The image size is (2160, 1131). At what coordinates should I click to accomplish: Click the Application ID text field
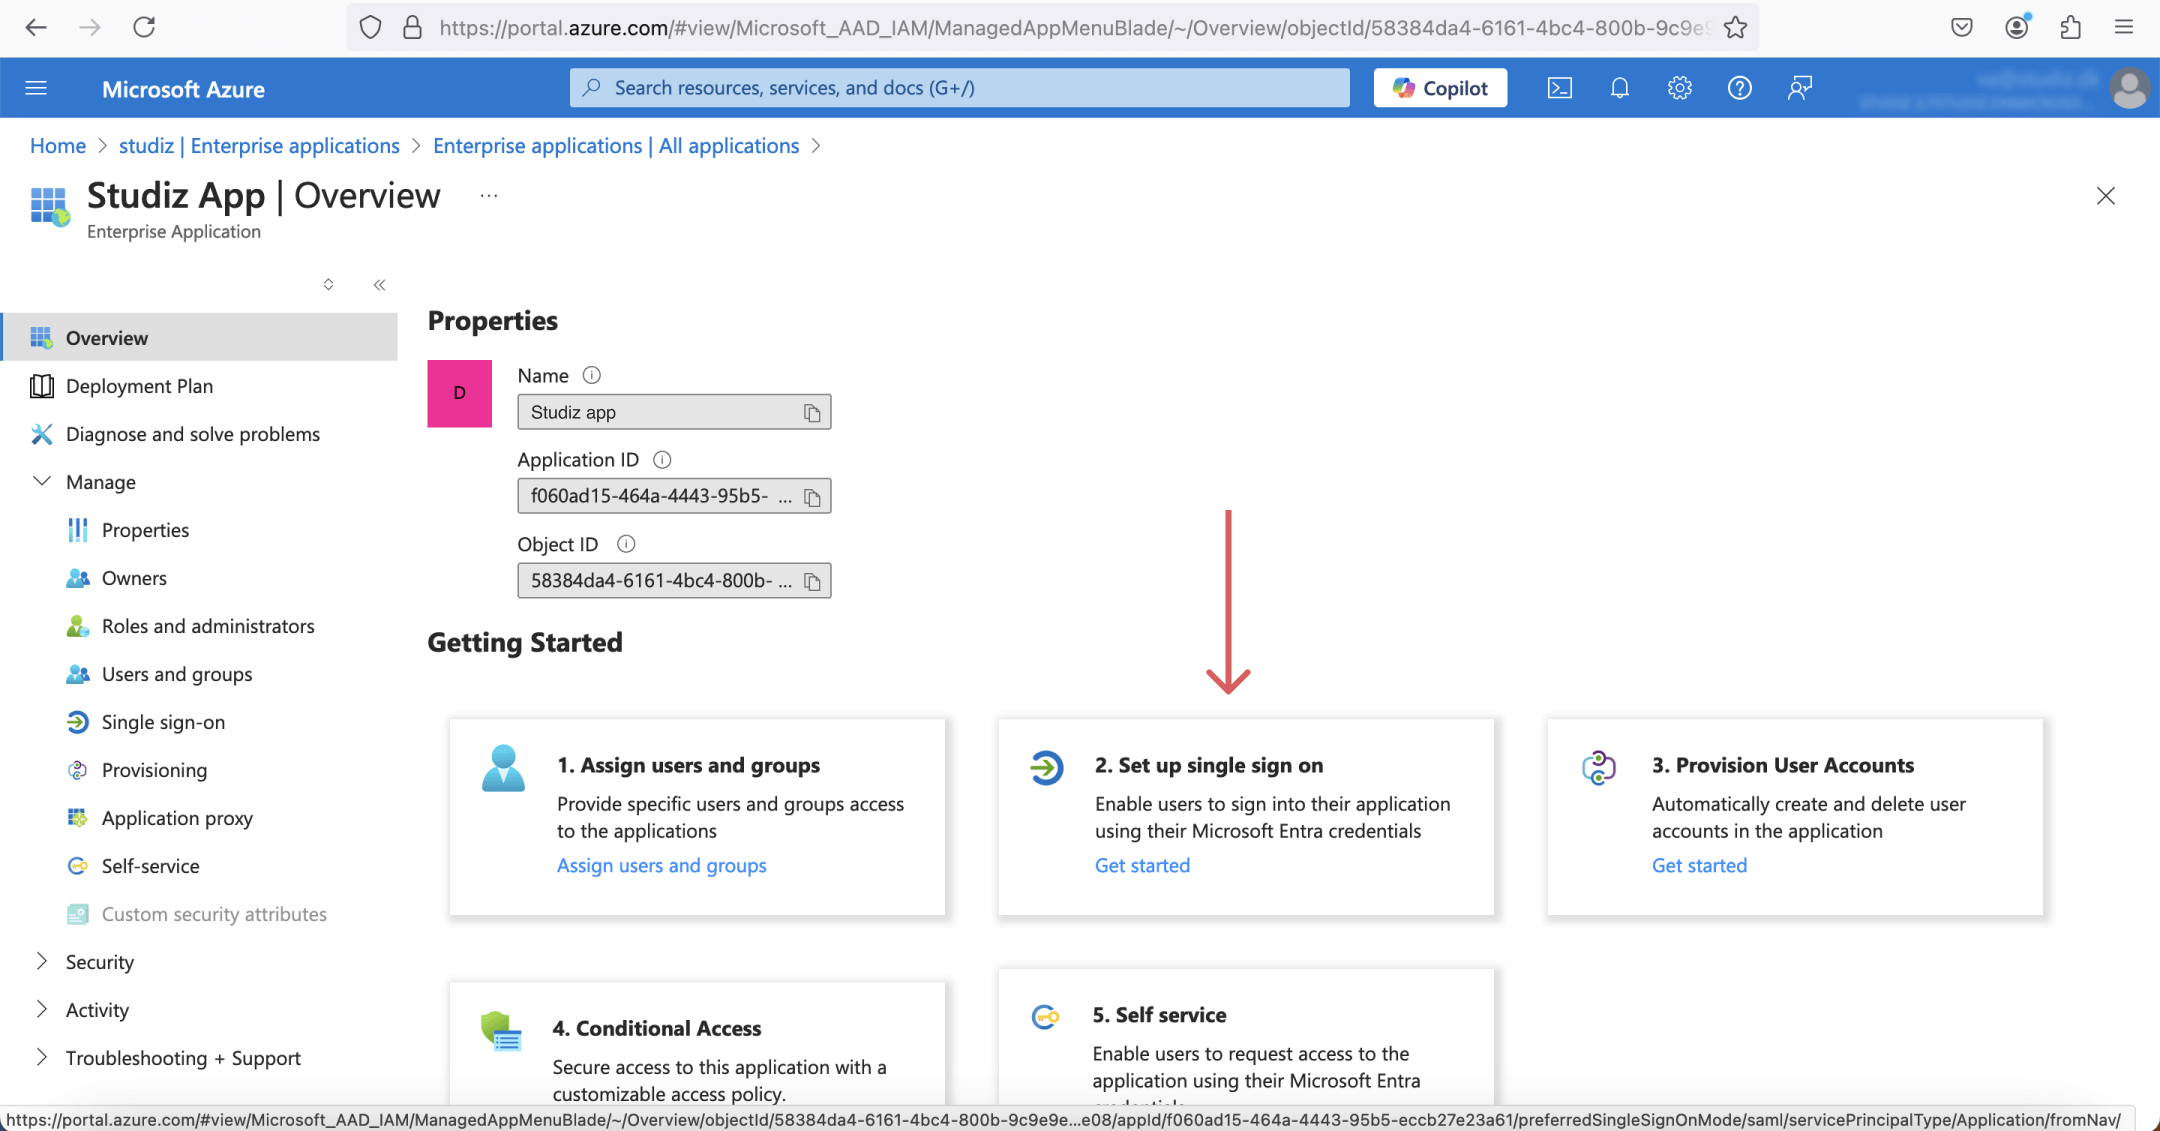tap(674, 496)
